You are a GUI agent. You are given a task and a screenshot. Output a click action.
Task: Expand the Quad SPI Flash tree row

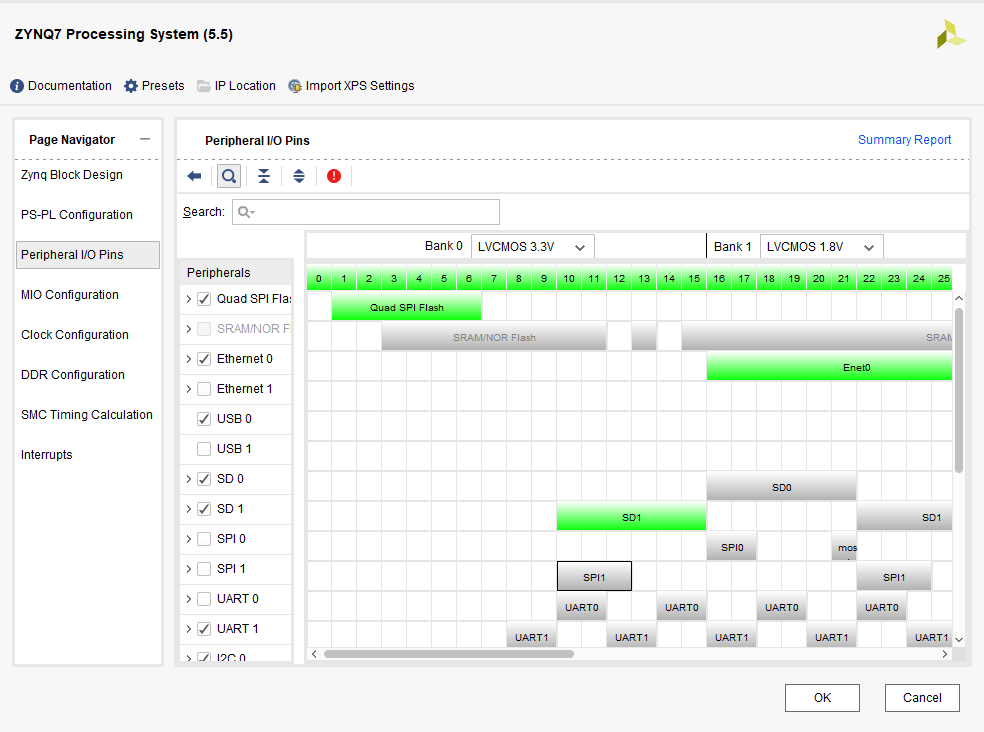tap(188, 299)
